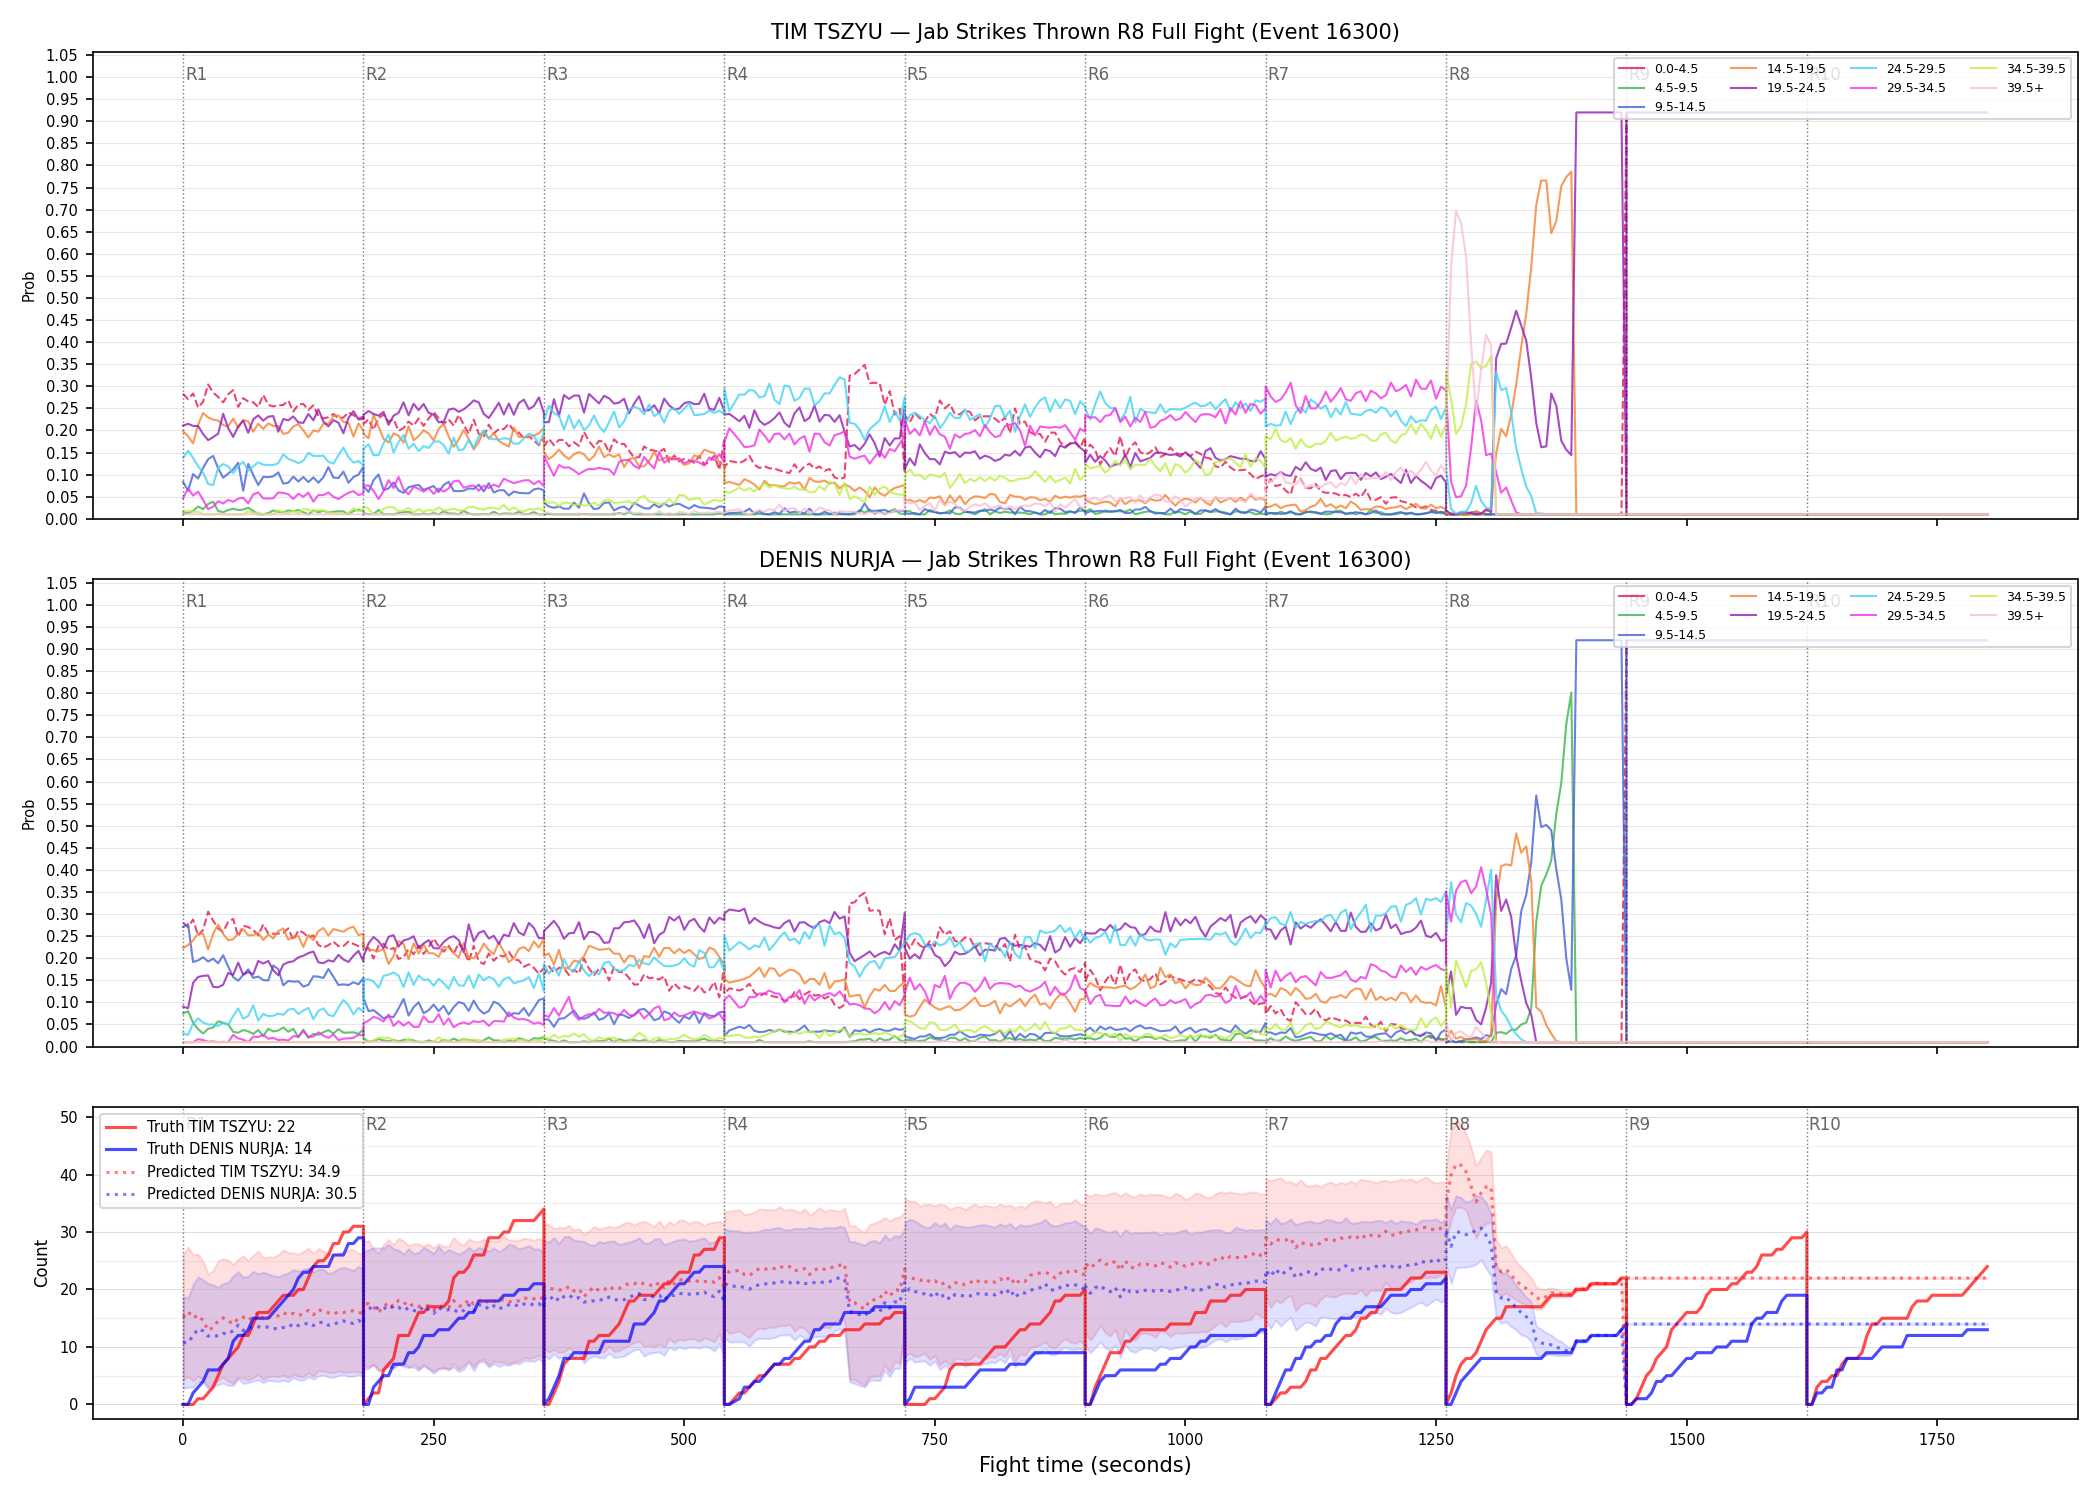Select 'Predicted TIM TSZYU: 34.9' legend entry
This screenshot has width=2100, height=1500.
[222, 1171]
